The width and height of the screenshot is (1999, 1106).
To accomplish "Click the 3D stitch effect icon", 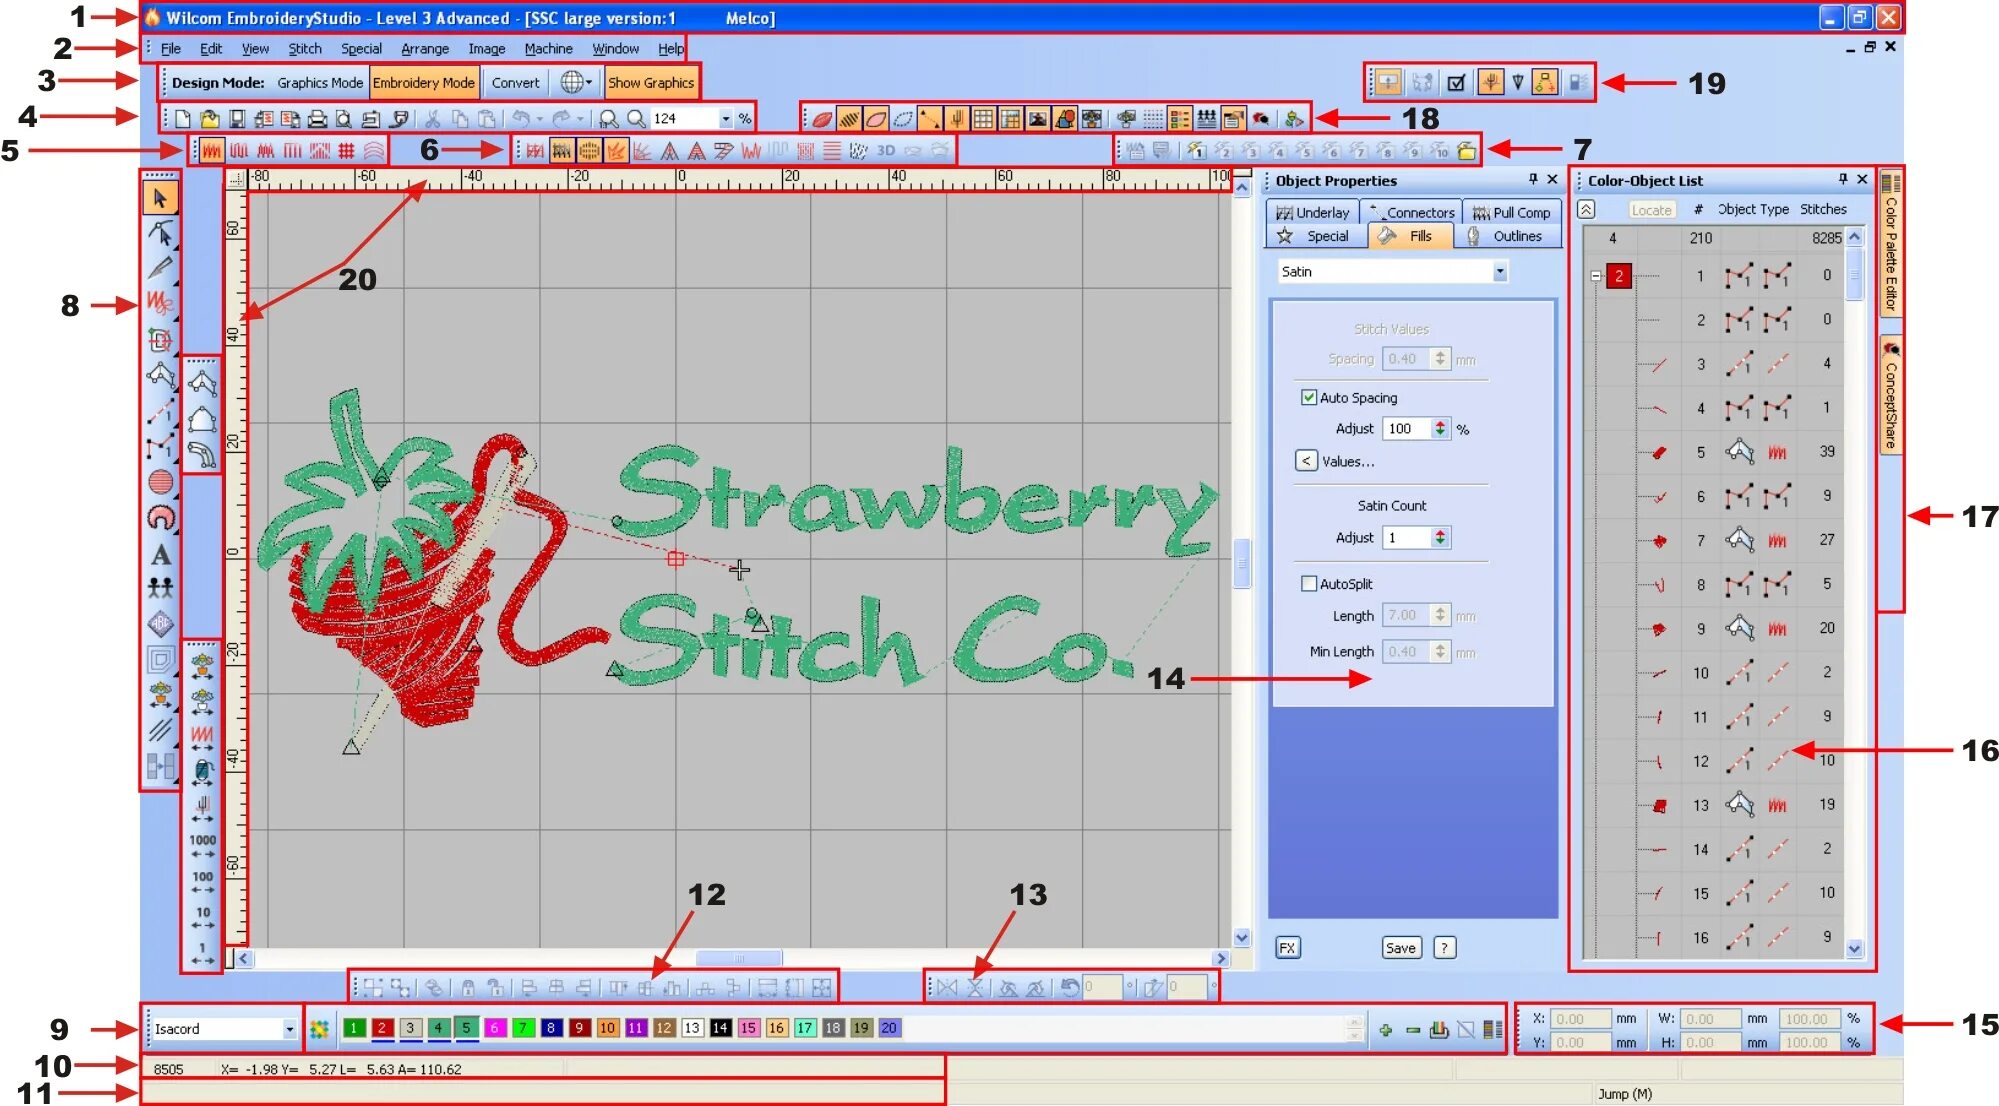I will (x=886, y=151).
